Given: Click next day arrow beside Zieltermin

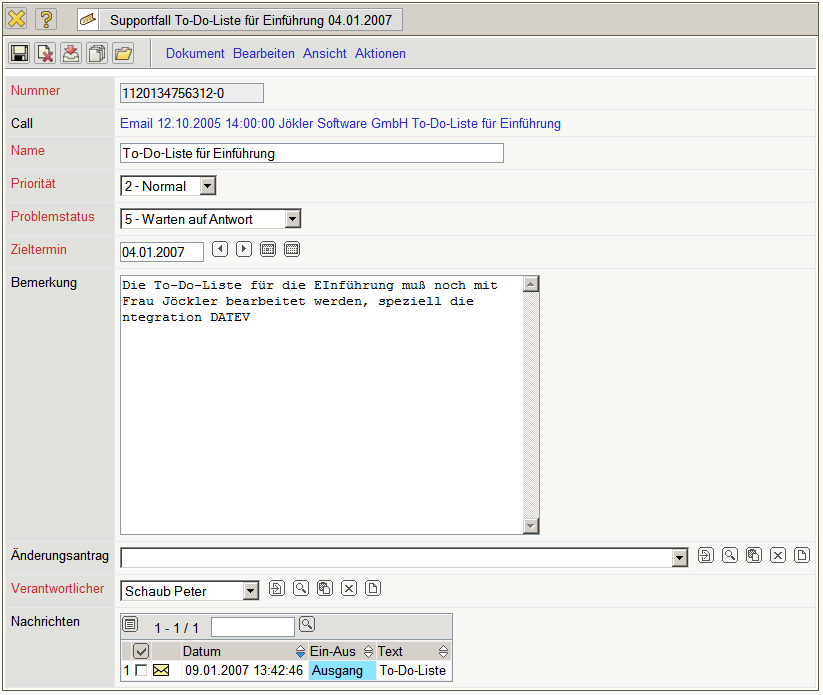Looking at the screenshot, I should [x=244, y=249].
